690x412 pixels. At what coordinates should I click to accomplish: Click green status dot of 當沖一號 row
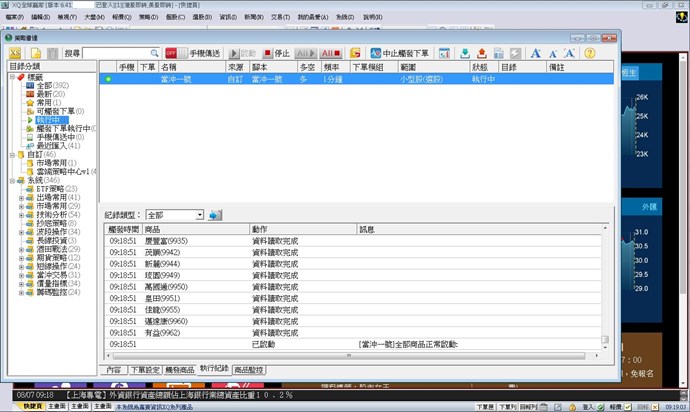click(107, 78)
